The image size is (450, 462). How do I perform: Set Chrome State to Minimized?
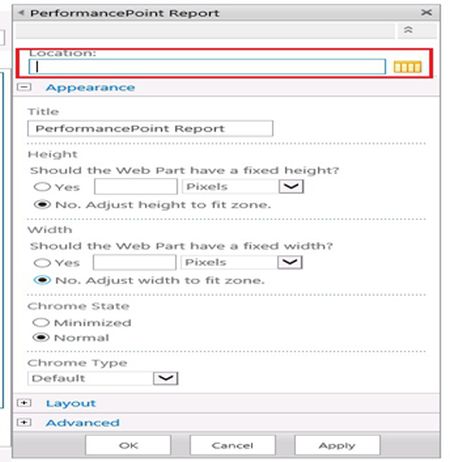coord(41,322)
